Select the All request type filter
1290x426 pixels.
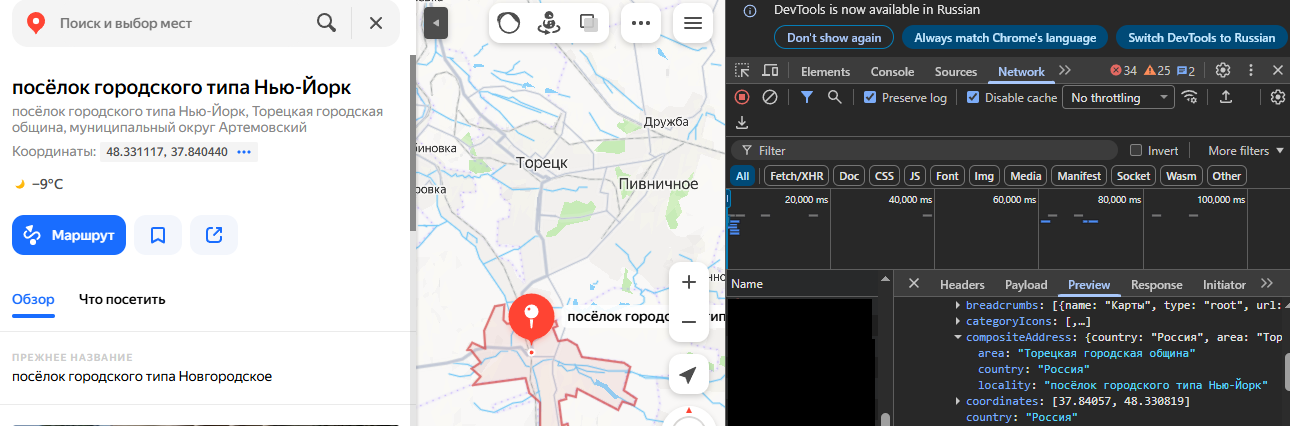click(743, 176)
